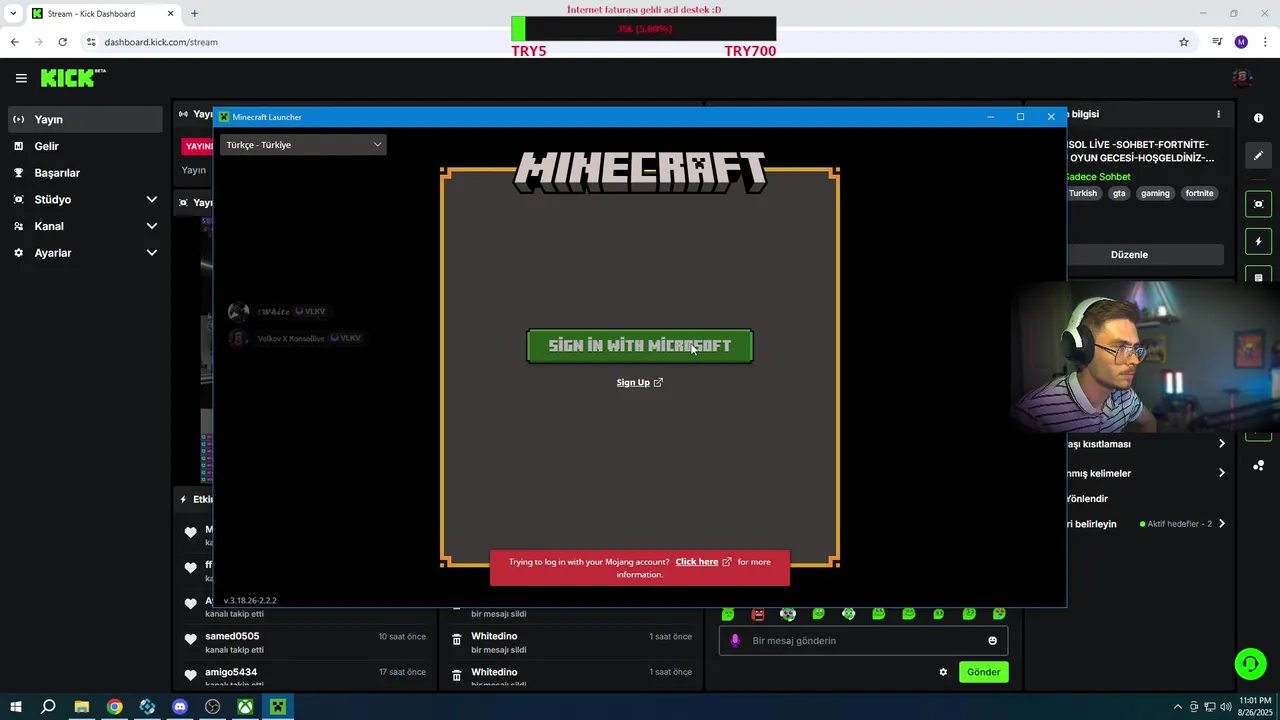Close Stream - Kick Dashboard tab

click(170, 14)
